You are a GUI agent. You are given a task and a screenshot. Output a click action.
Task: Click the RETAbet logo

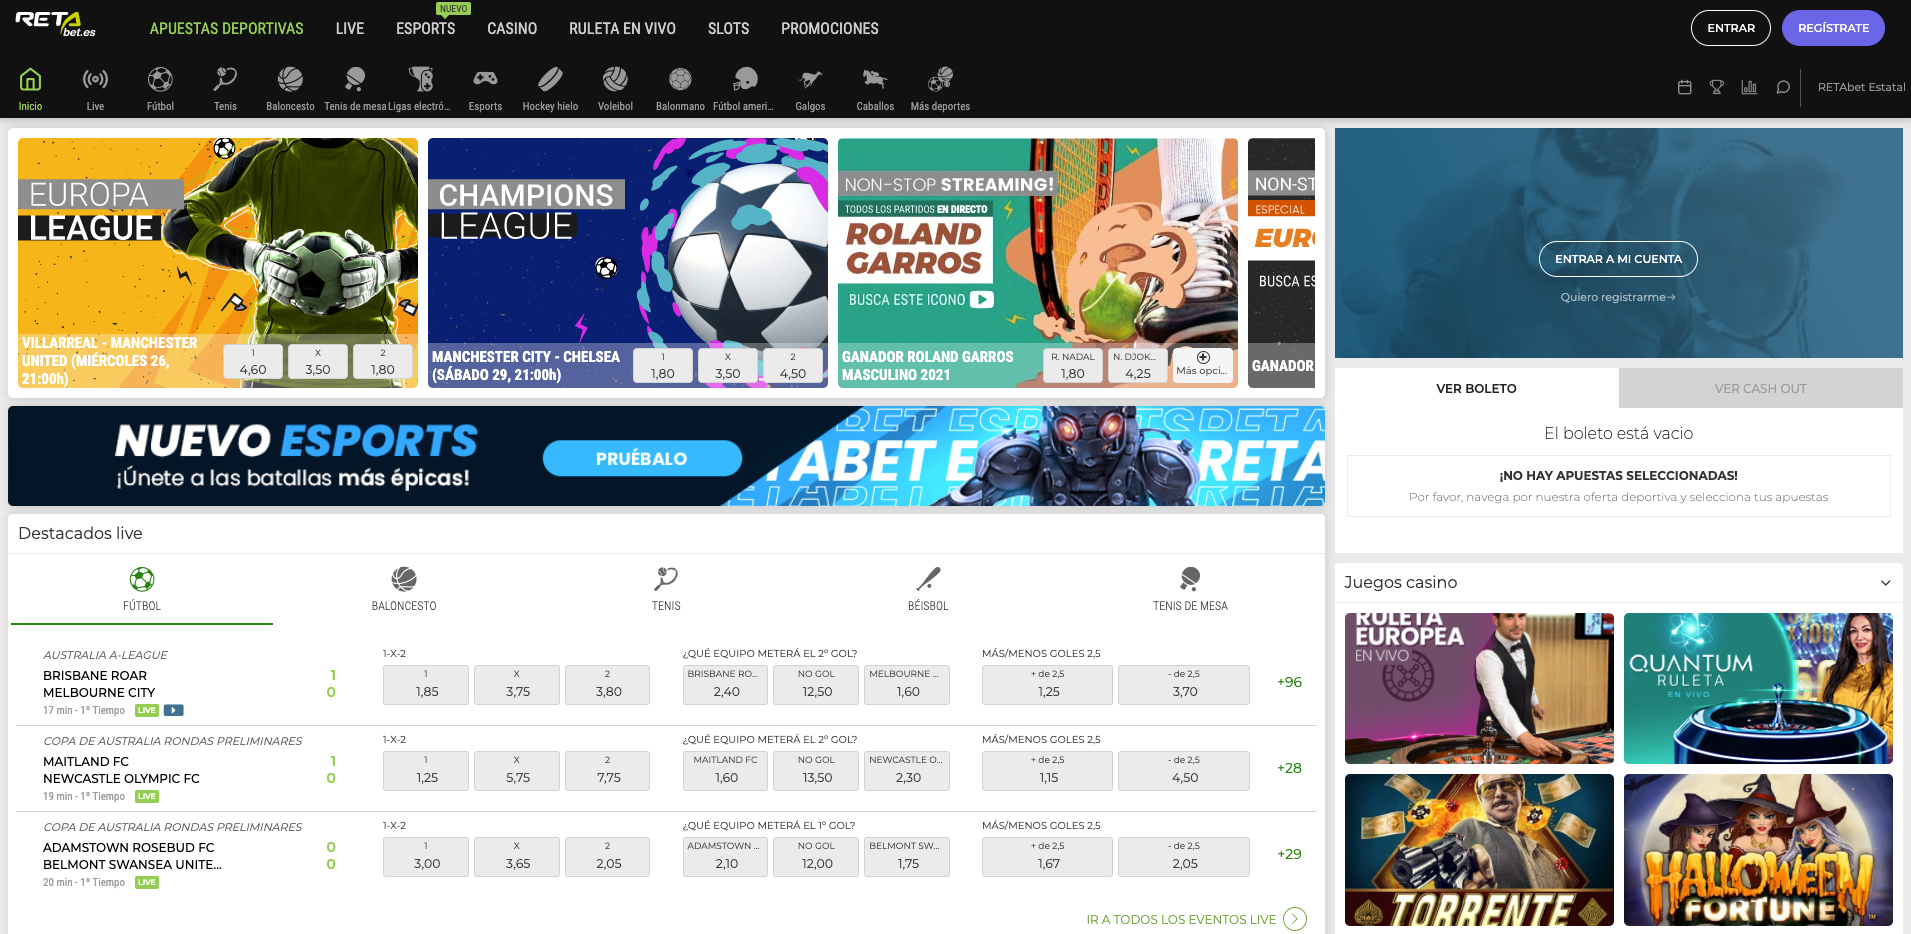(55, 24)
